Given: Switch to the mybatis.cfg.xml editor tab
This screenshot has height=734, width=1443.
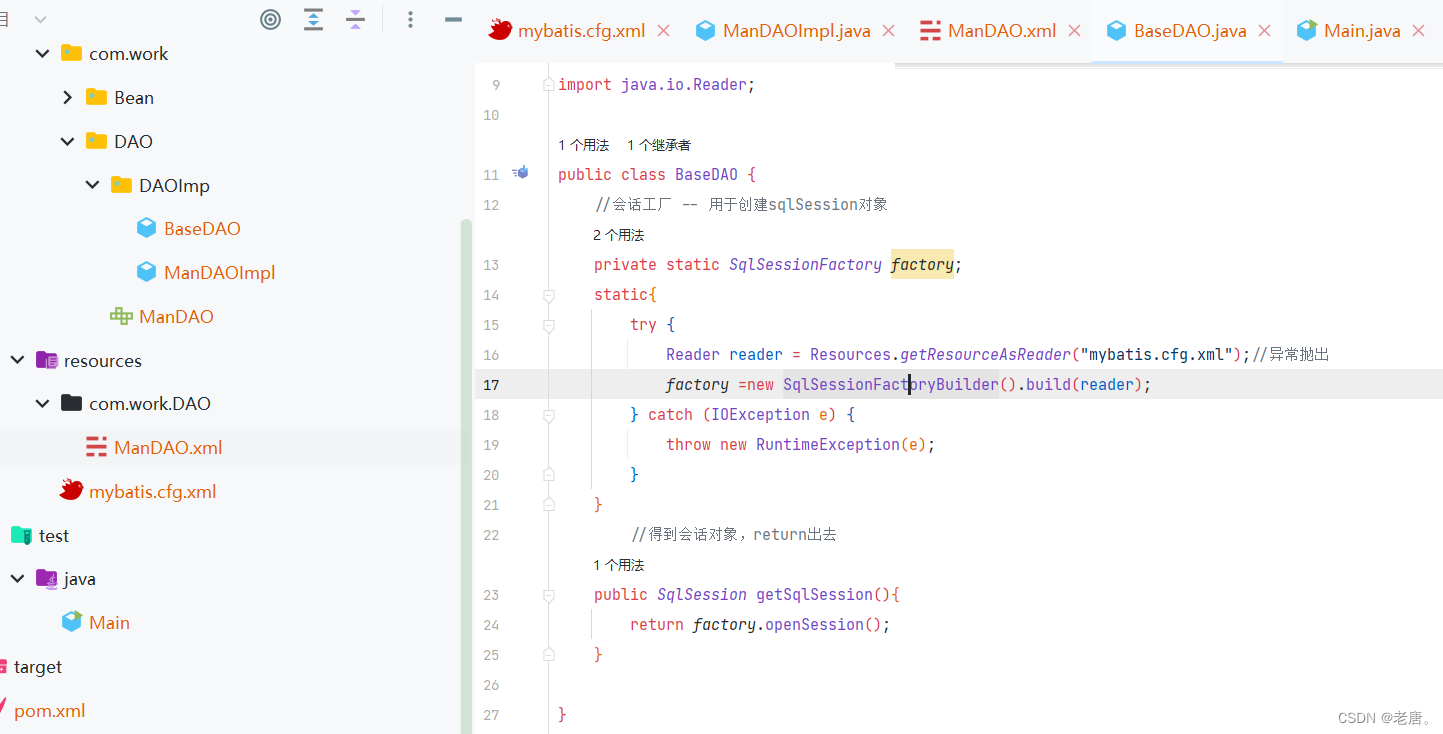Looking at the screenshot, I should [581, 31].
